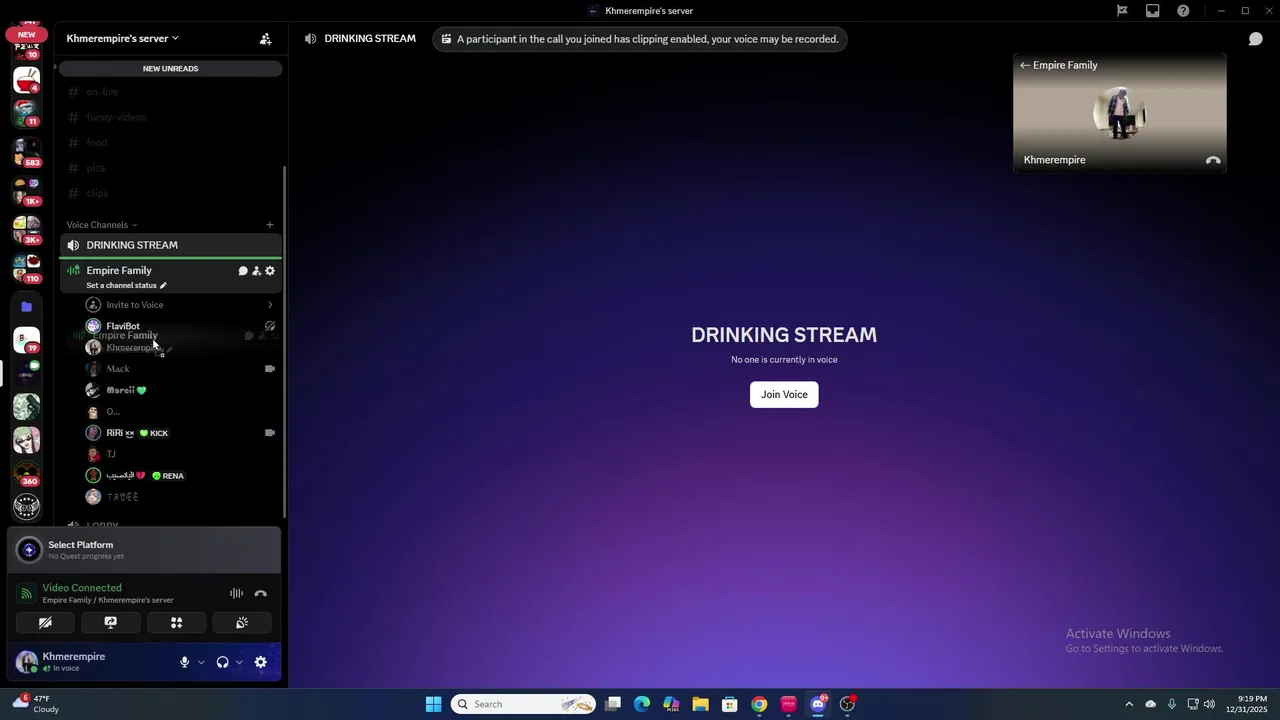The image size is (1280, 720).
Task: Open the Select Platform quest card
Action: click(x=144, y=550)
